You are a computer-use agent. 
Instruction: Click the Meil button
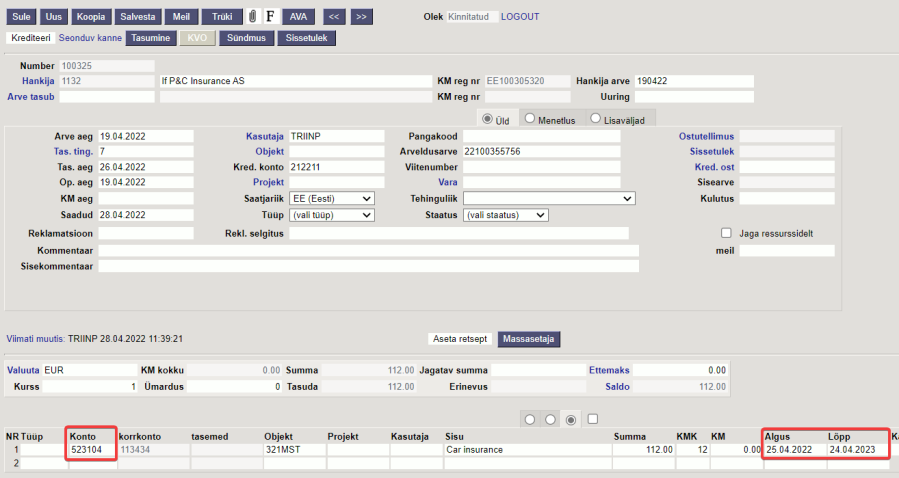click(x=181, y=17)
